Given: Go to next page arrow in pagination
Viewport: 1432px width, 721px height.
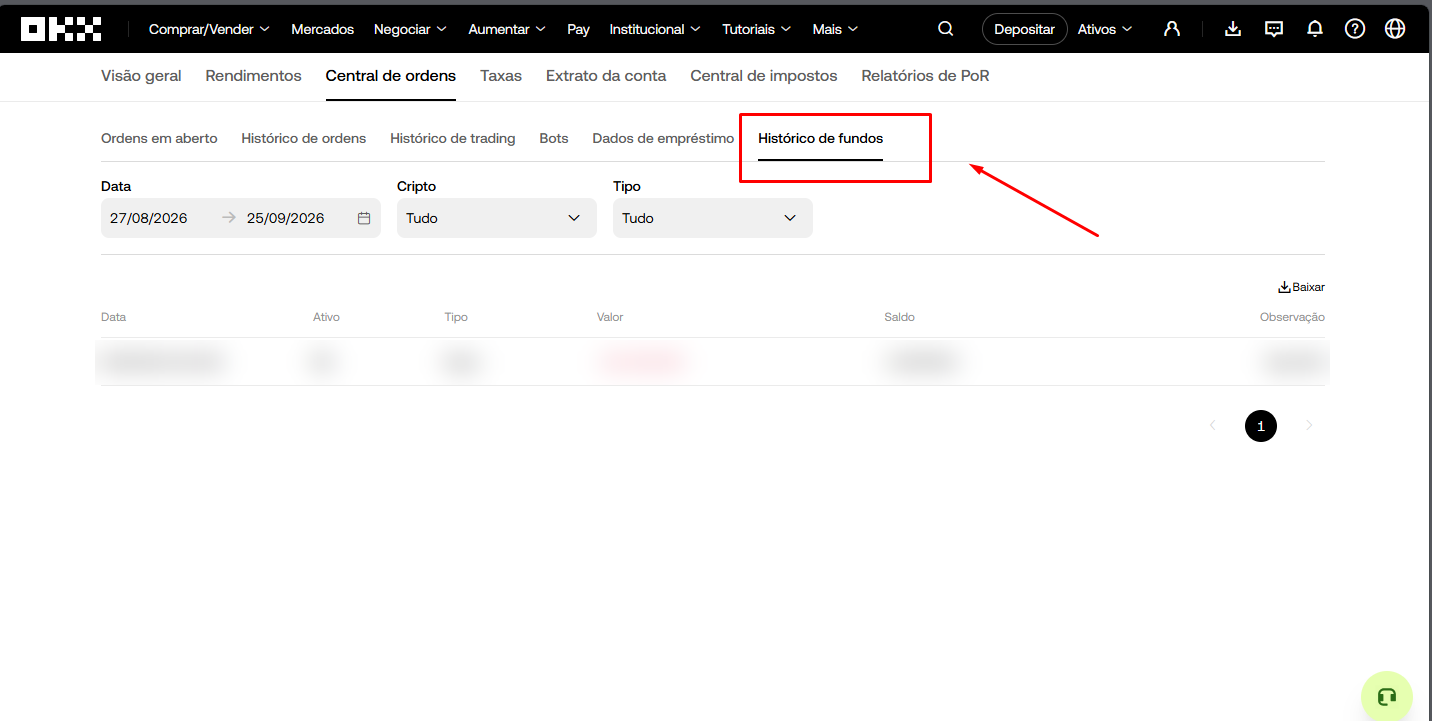Looking at the screenshot, I should pos(1309,426).
